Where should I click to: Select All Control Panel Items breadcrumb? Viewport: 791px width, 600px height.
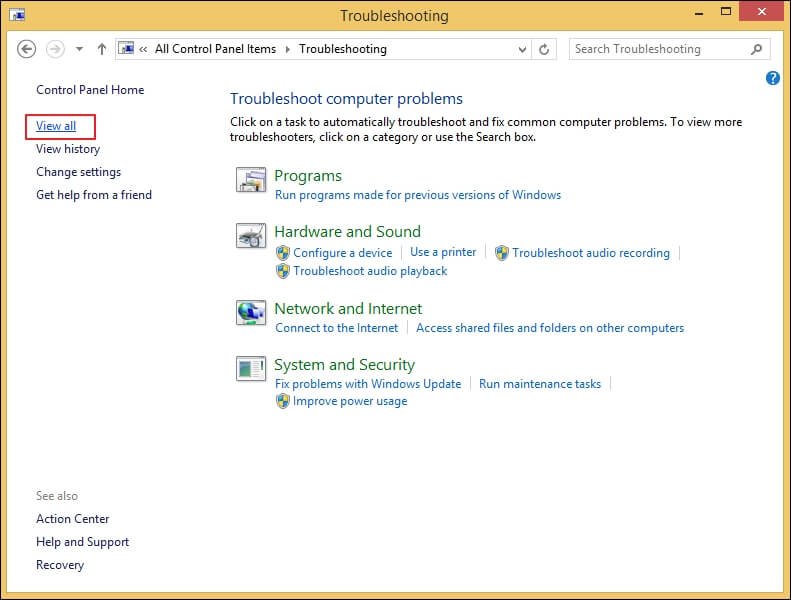pos(215,49)
